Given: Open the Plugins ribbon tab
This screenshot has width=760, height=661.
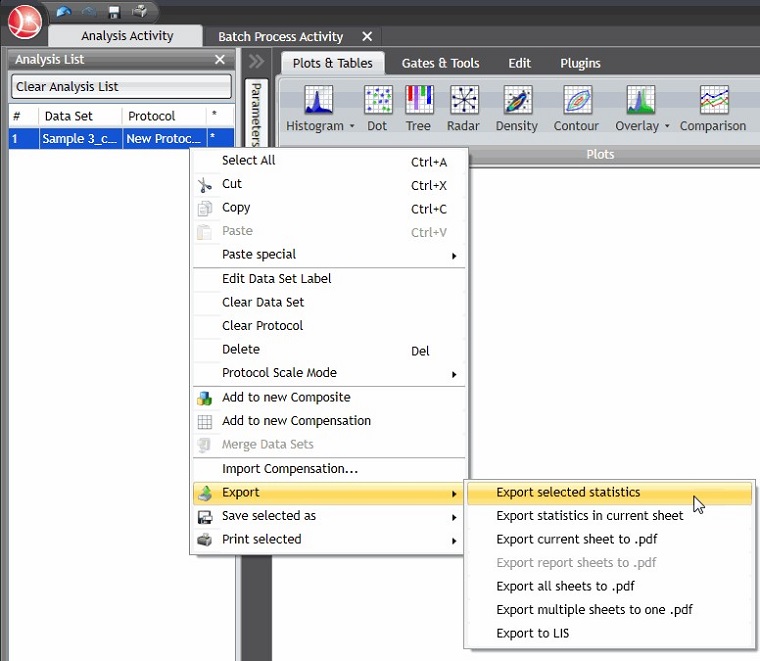Looking at the screenshot, I should [x=580, y=63].
